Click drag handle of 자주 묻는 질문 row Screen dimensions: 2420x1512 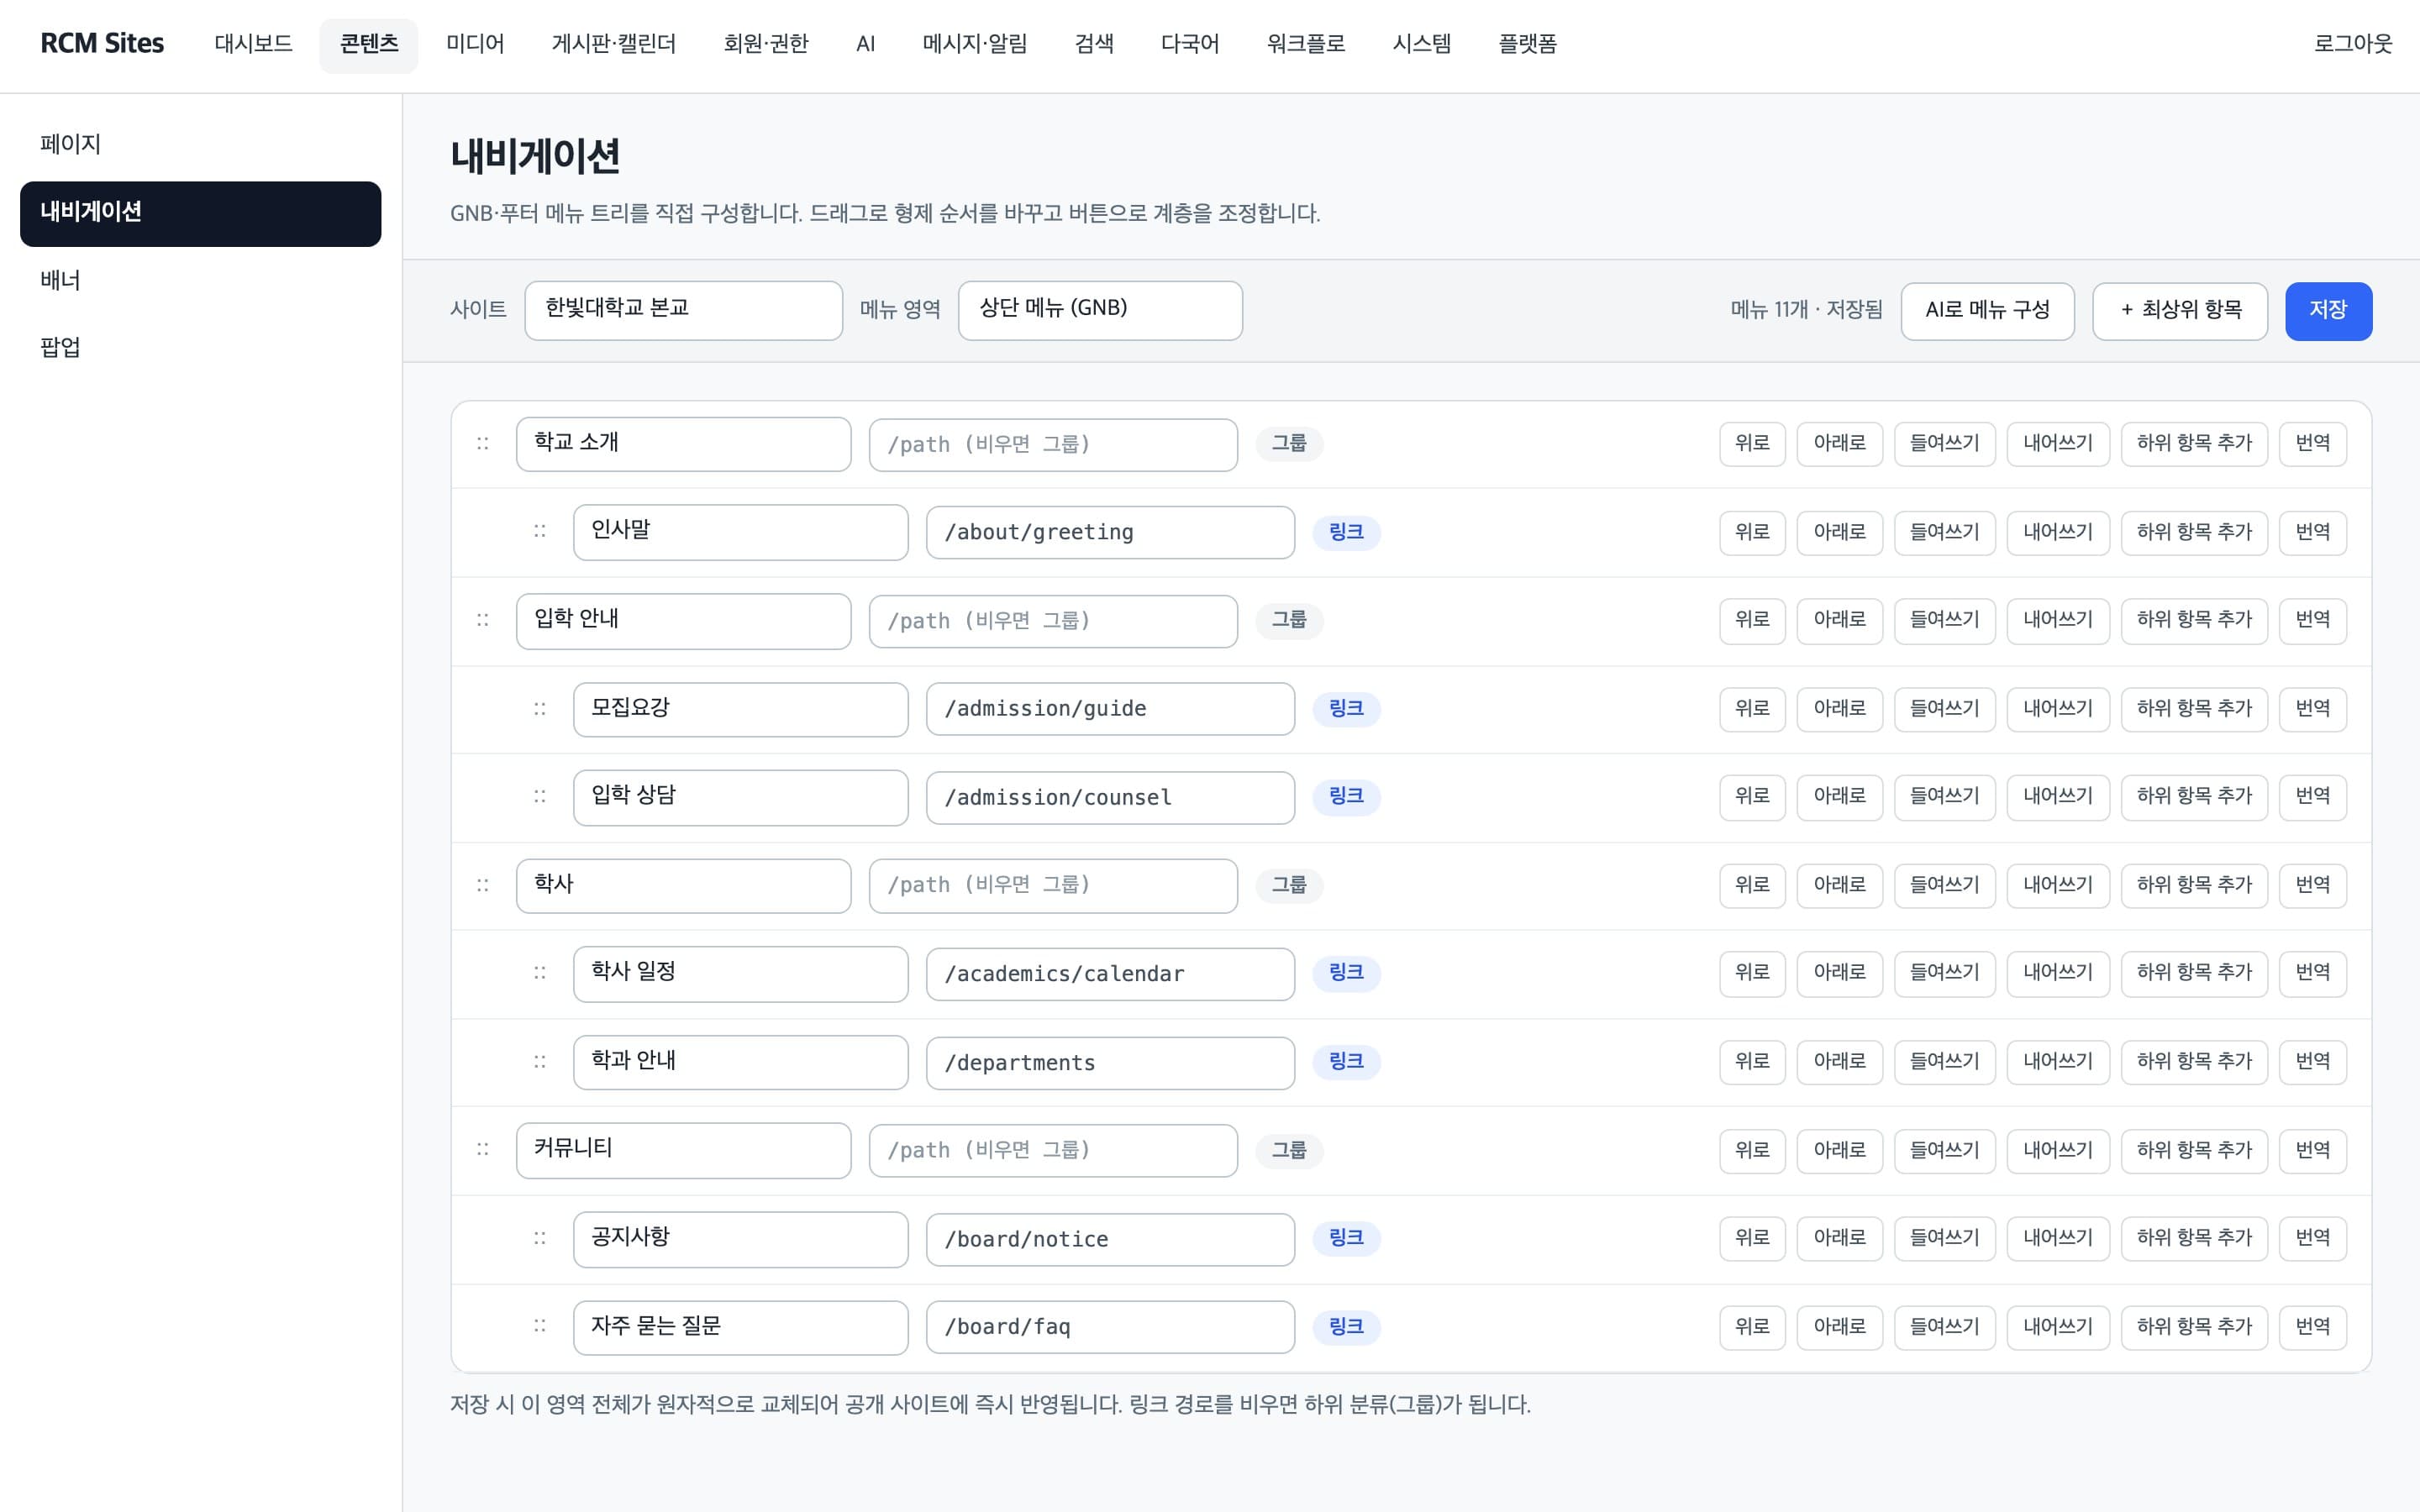click(540, 1326)
